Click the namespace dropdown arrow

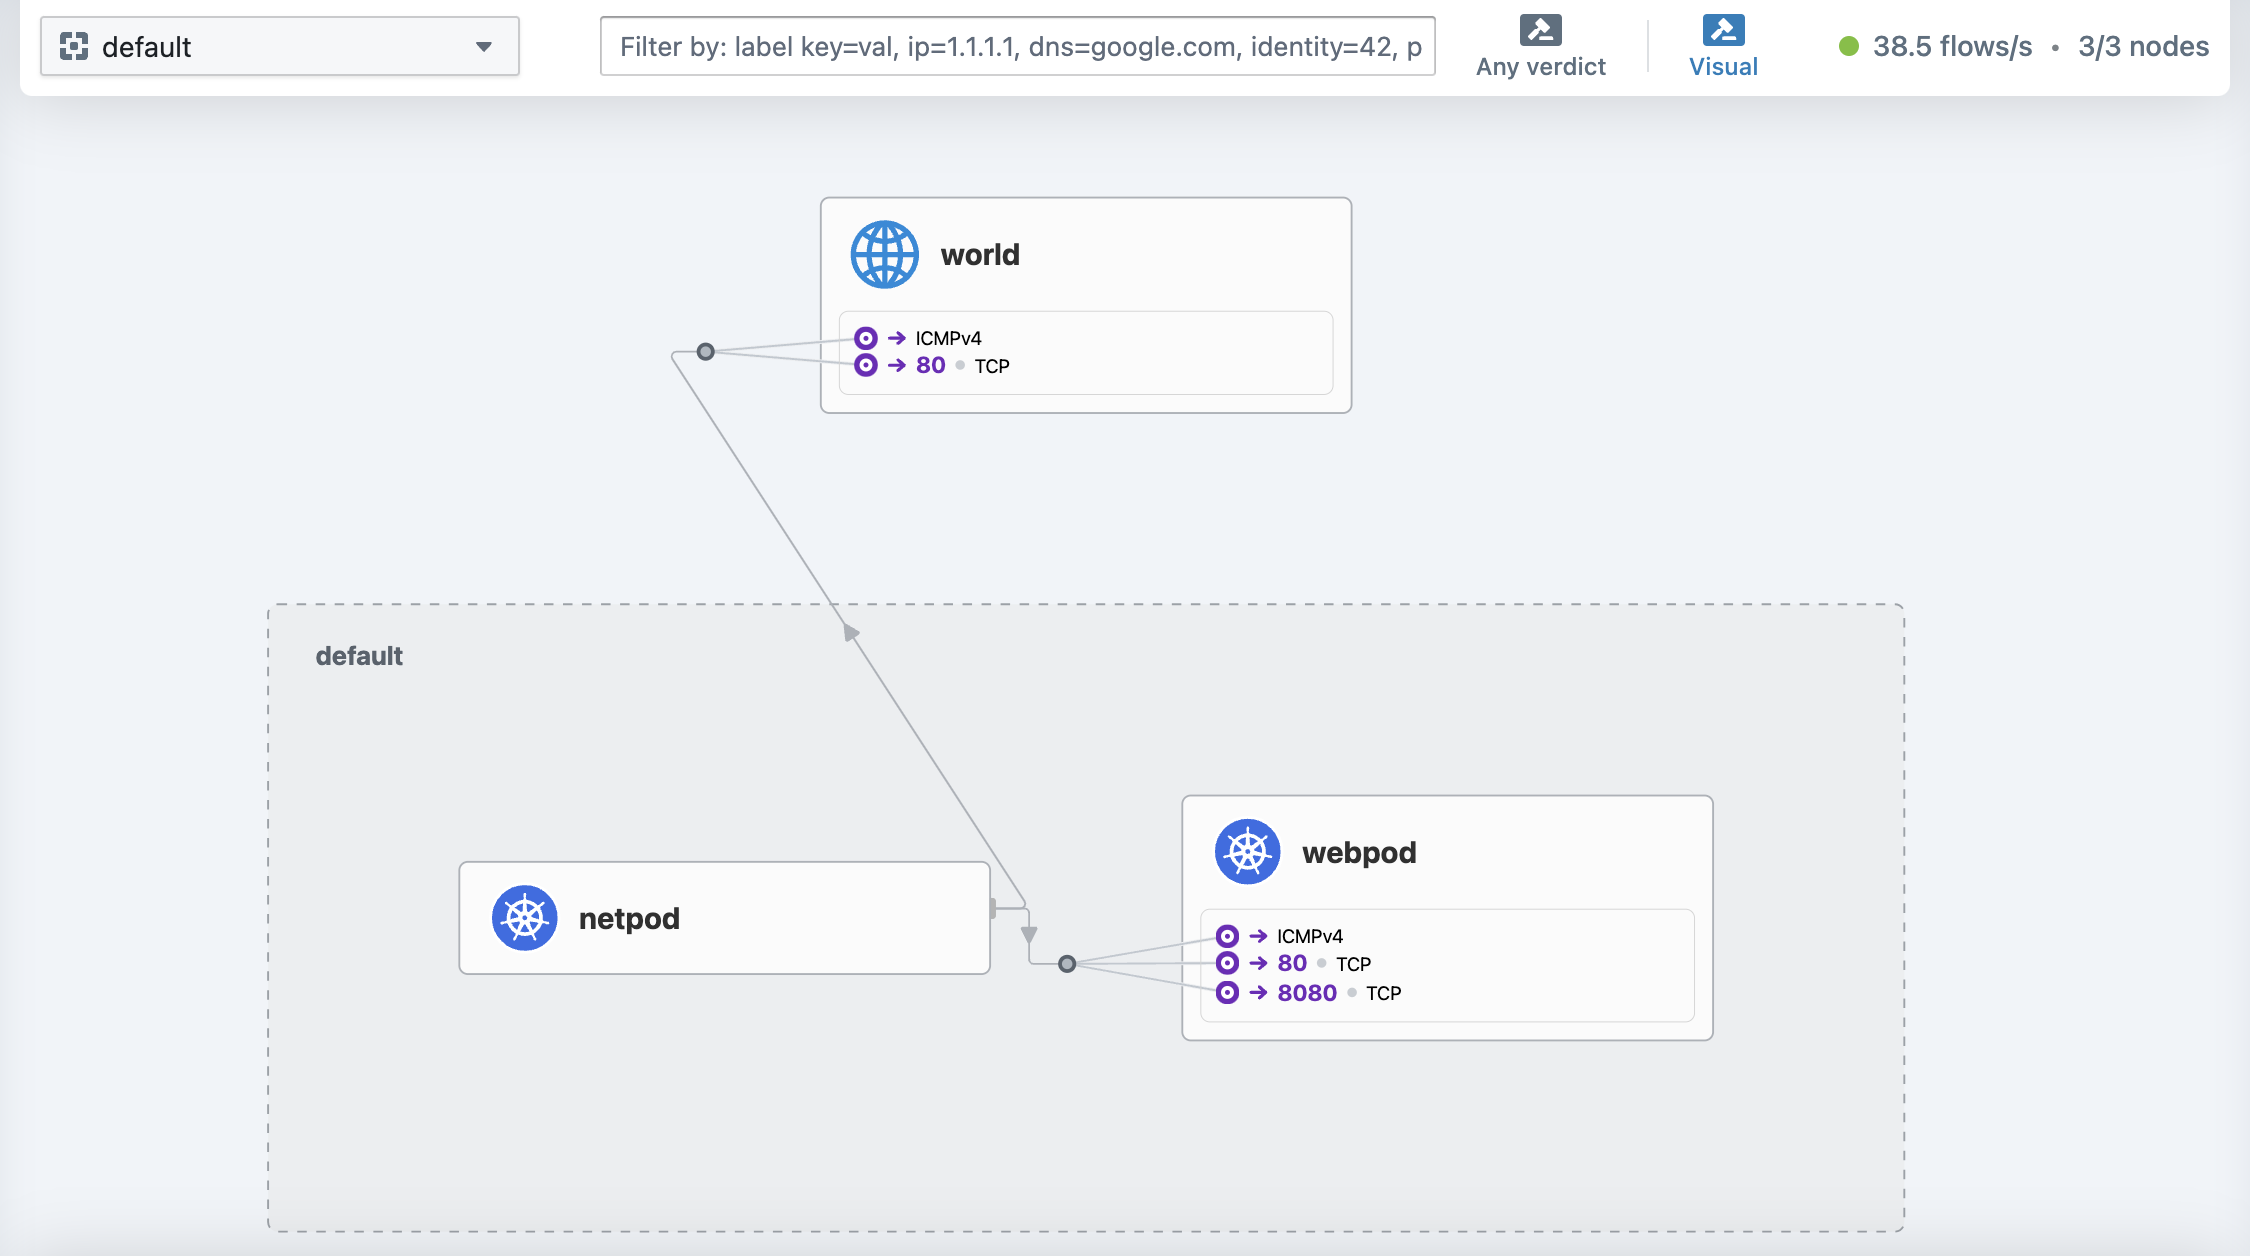pos(484,46)
